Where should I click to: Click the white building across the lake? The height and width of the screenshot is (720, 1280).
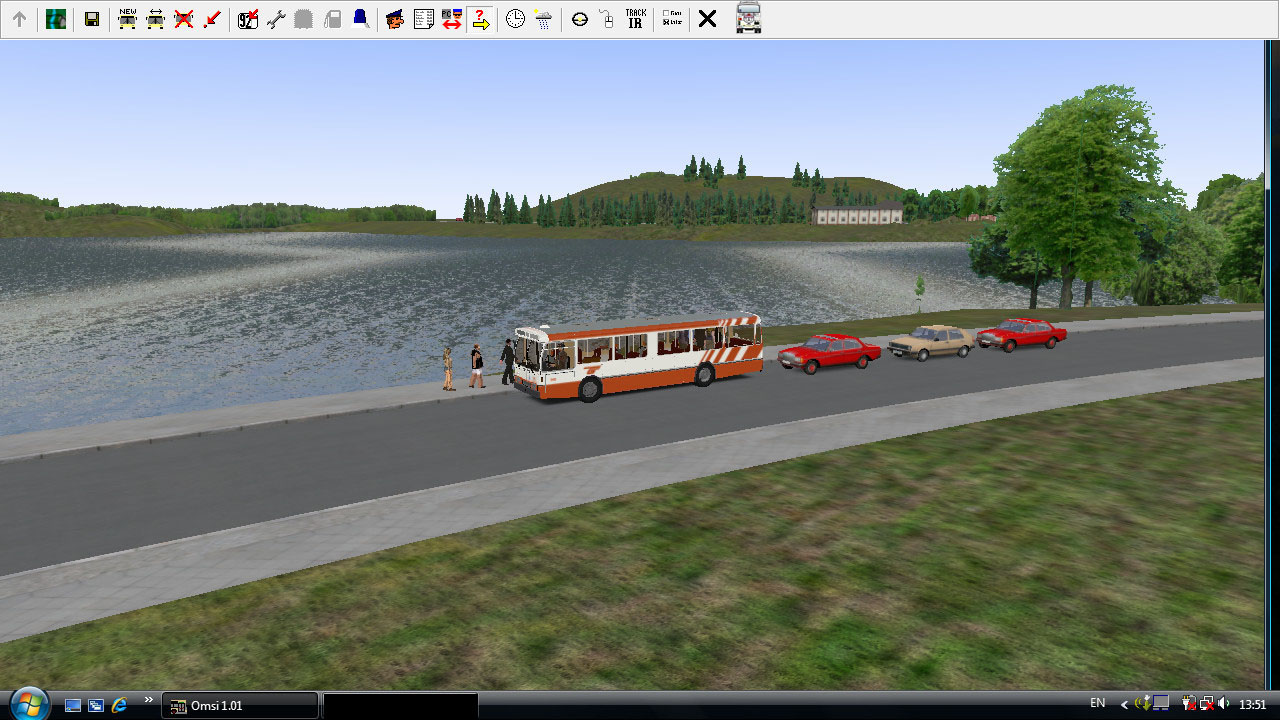[x=858, y=212]
